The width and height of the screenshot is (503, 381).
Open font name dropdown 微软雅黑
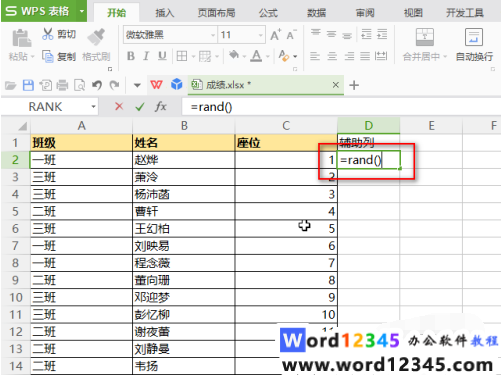click(x=213, y=35)
